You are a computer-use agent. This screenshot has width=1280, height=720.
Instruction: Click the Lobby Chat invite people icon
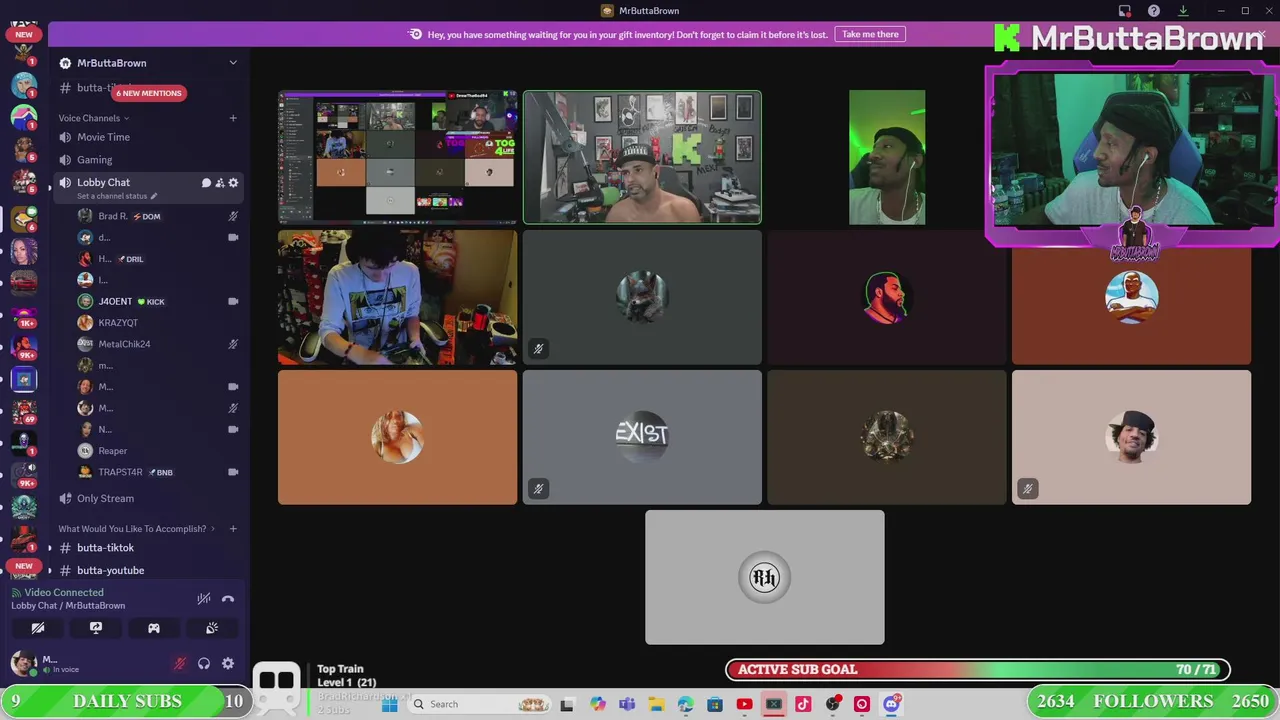click(220, 183)
